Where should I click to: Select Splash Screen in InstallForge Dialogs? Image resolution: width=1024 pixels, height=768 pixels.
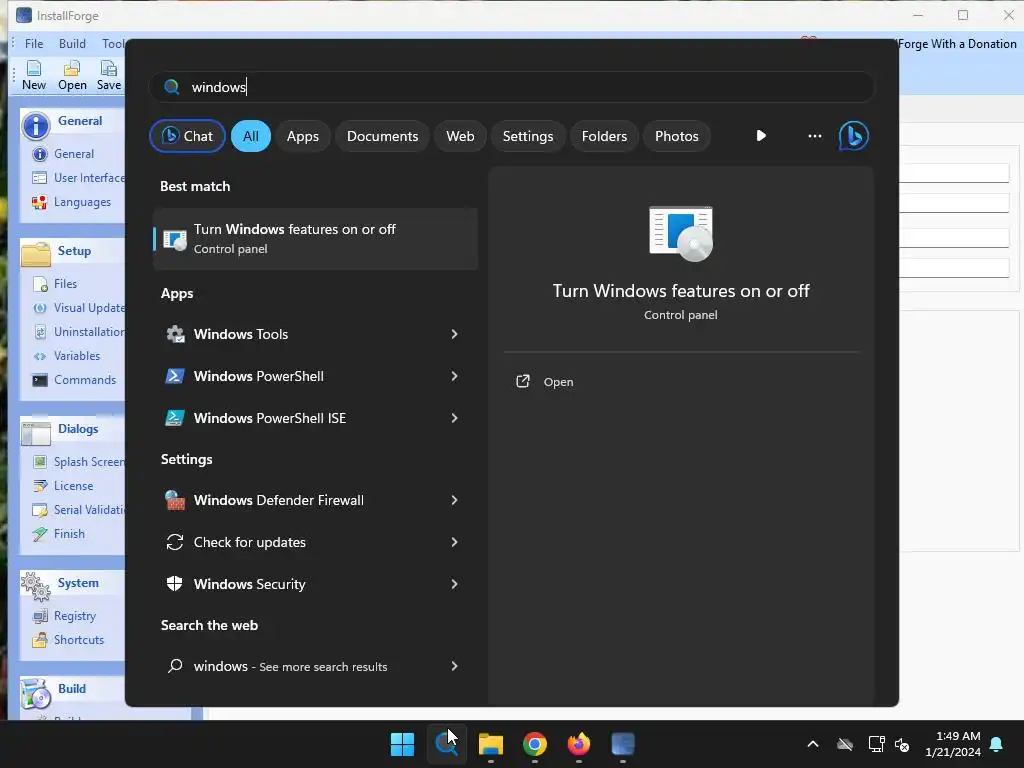point(89,462)
